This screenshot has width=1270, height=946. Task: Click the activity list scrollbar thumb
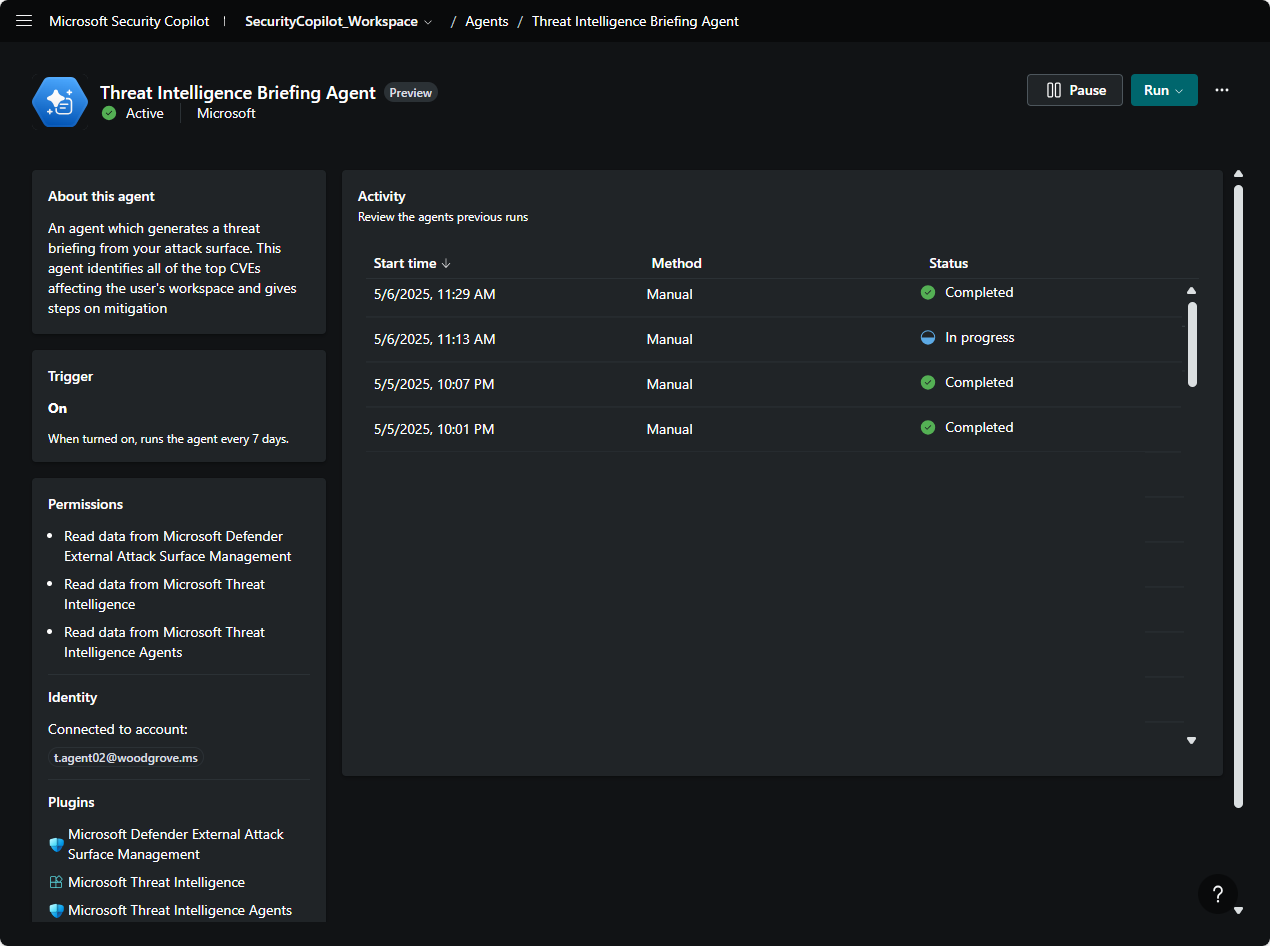pos(1192,344)
